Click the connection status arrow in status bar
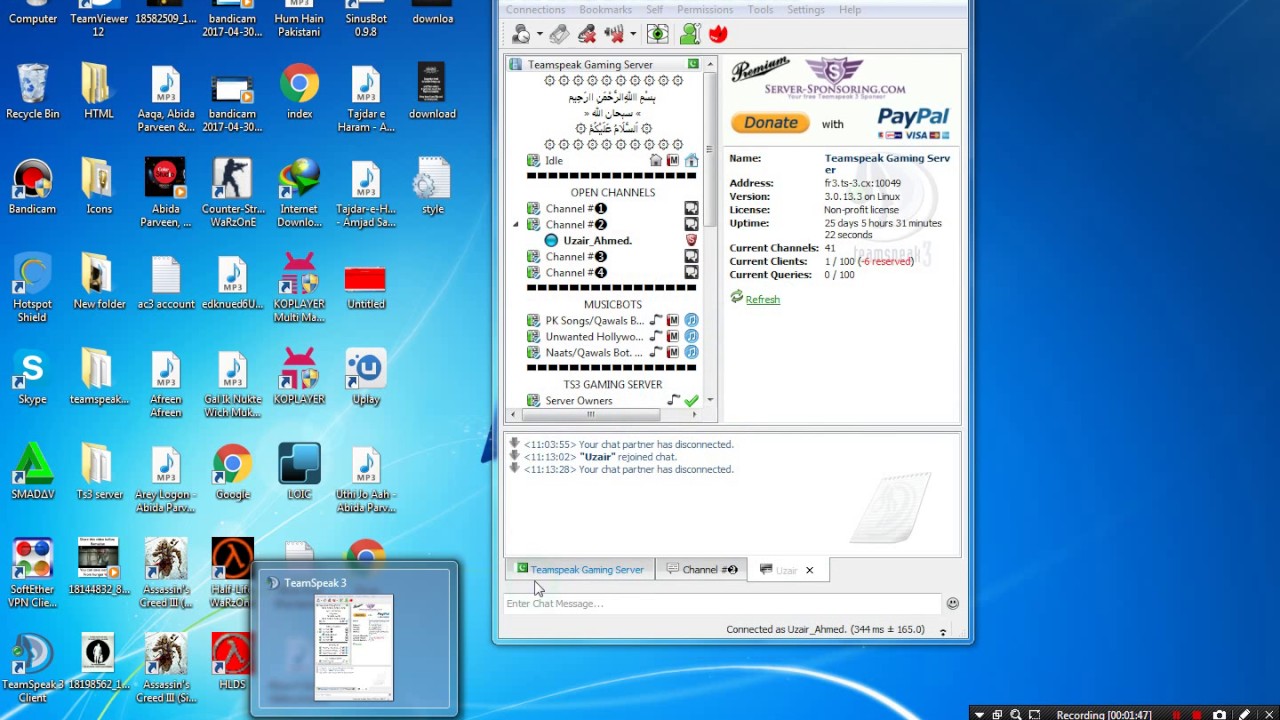The height and width of the screenshot is (720, 1280). [942, 631]
